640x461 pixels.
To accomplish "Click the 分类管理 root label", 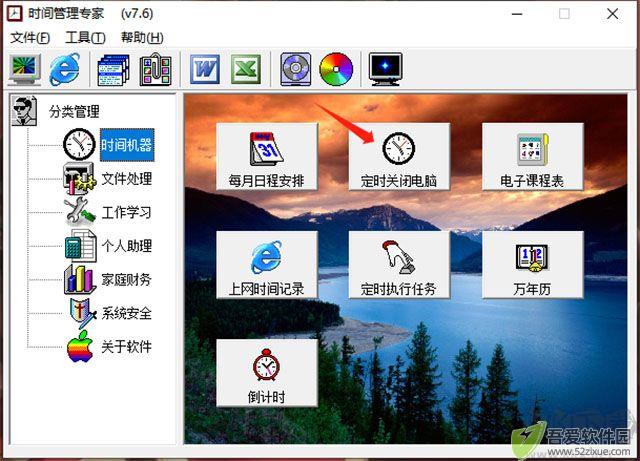I will tap(74, 111).
